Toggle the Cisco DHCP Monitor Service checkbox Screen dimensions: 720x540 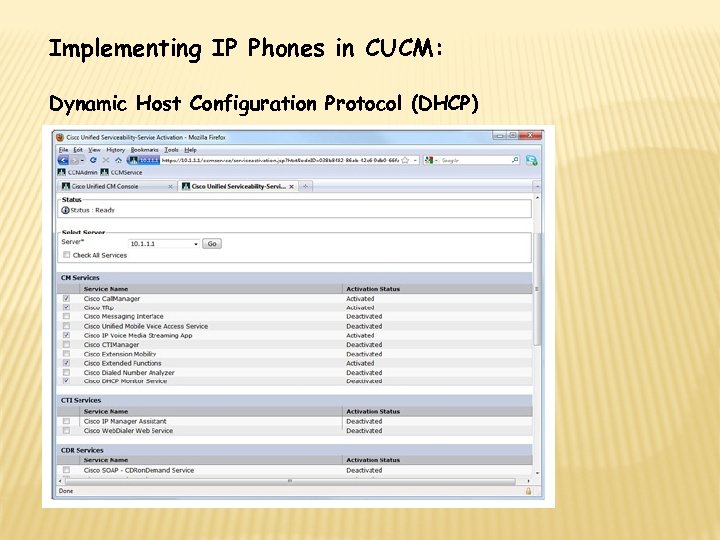(x=66, y=381)
